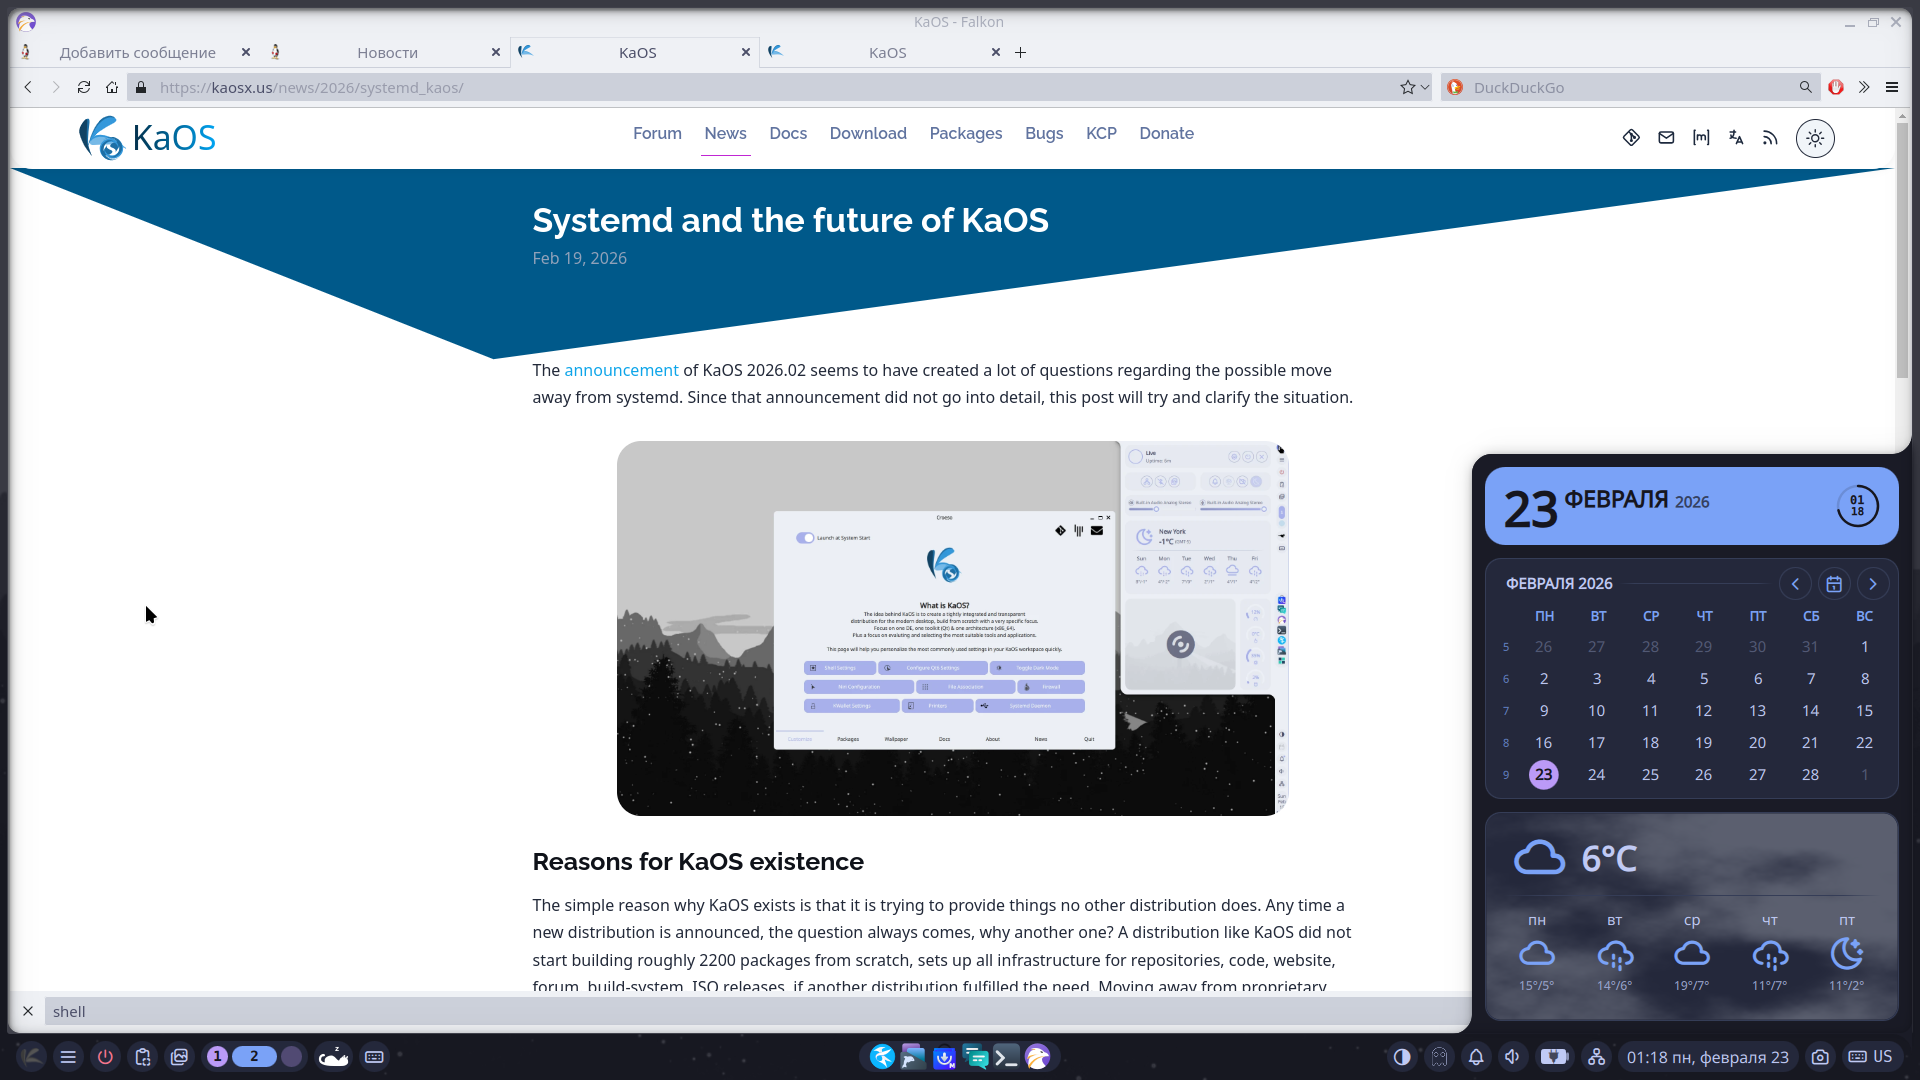Open the Donate link in navigation
Screen dimensions: 1920x1080
tap(1166, 134)
